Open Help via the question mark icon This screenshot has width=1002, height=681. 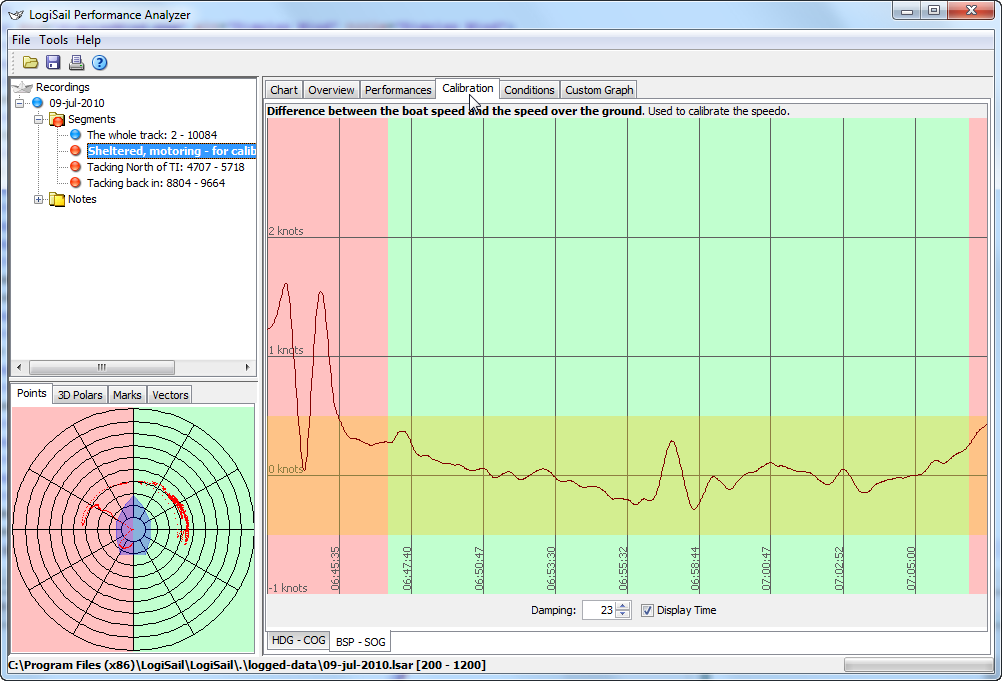pos(100,63)
